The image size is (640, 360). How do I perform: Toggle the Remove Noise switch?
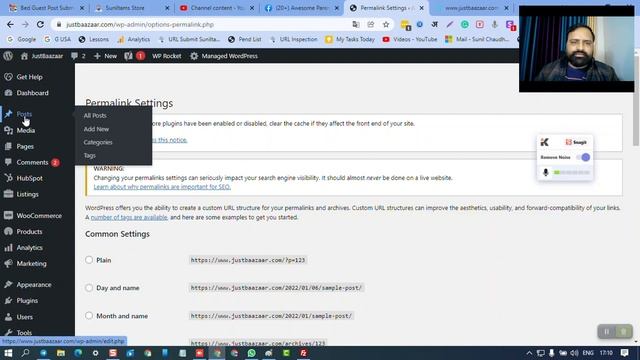583,157
